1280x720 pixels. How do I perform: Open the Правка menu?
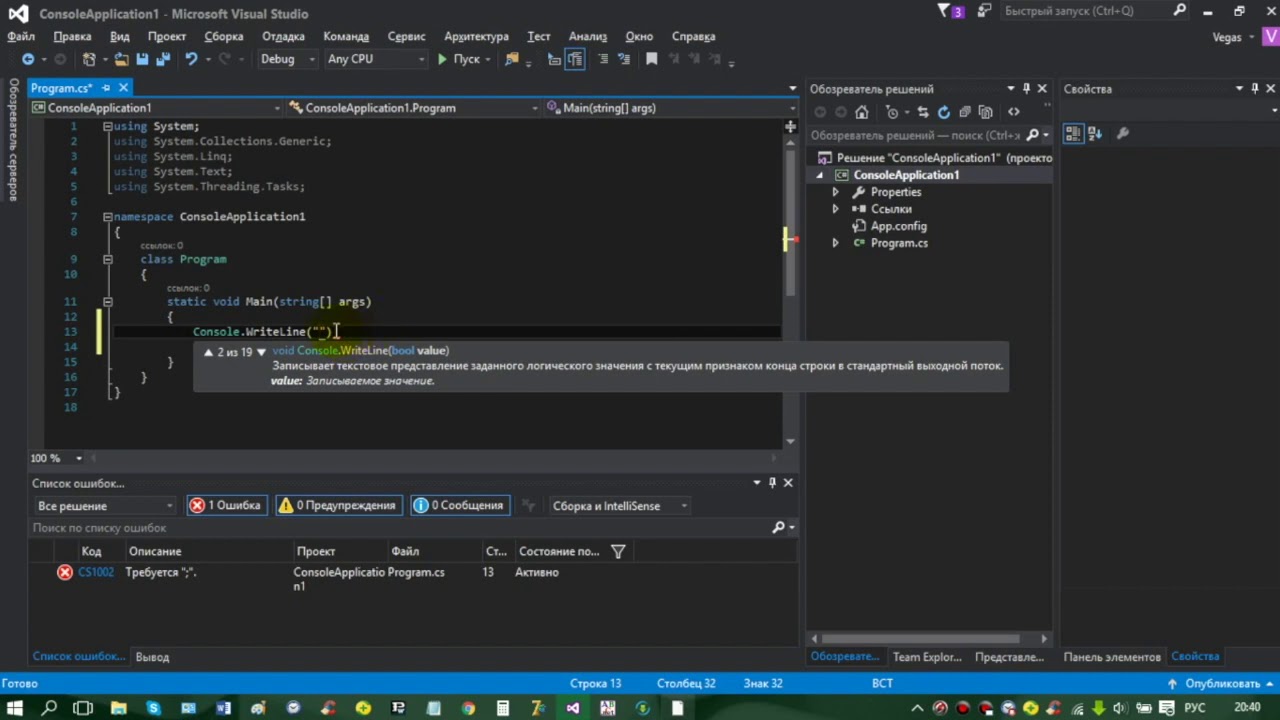72,36
